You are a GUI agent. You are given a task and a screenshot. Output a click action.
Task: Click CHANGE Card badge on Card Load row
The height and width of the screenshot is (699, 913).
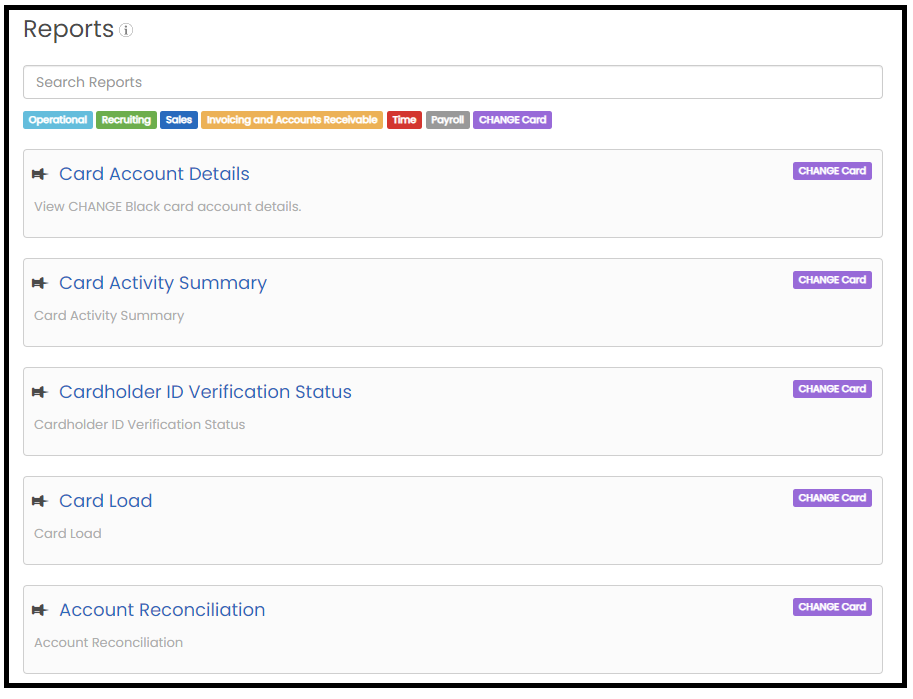(832, 498)
